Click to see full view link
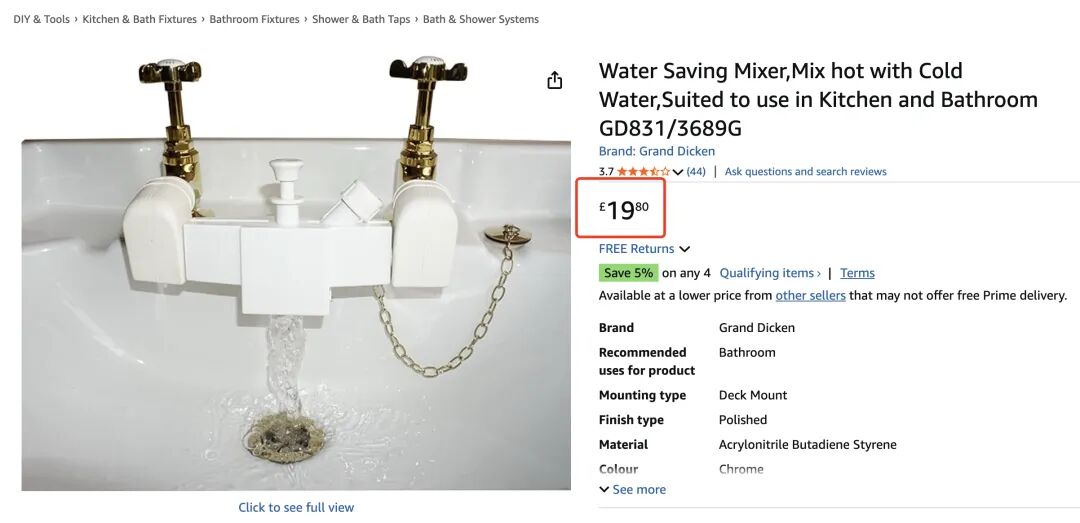This screenshot has height=523, width=1080. (296, 507)
